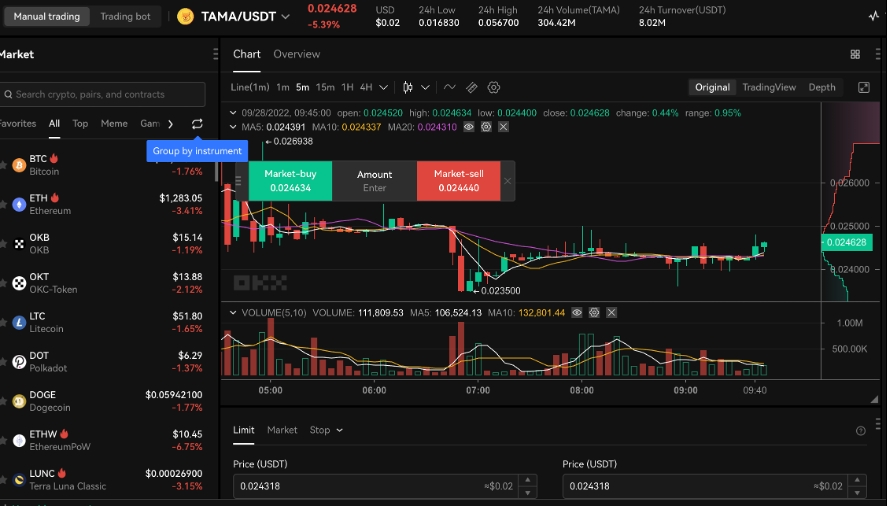The width and height of the screenshot is (887, 506).
Task: Select Market order tab
Action: [282, 430]
